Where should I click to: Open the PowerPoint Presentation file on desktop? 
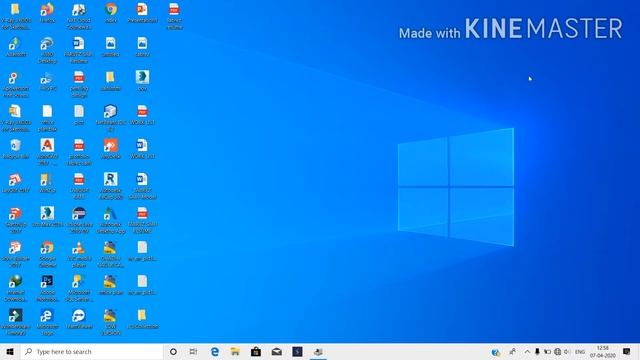[x=142, y=13]
